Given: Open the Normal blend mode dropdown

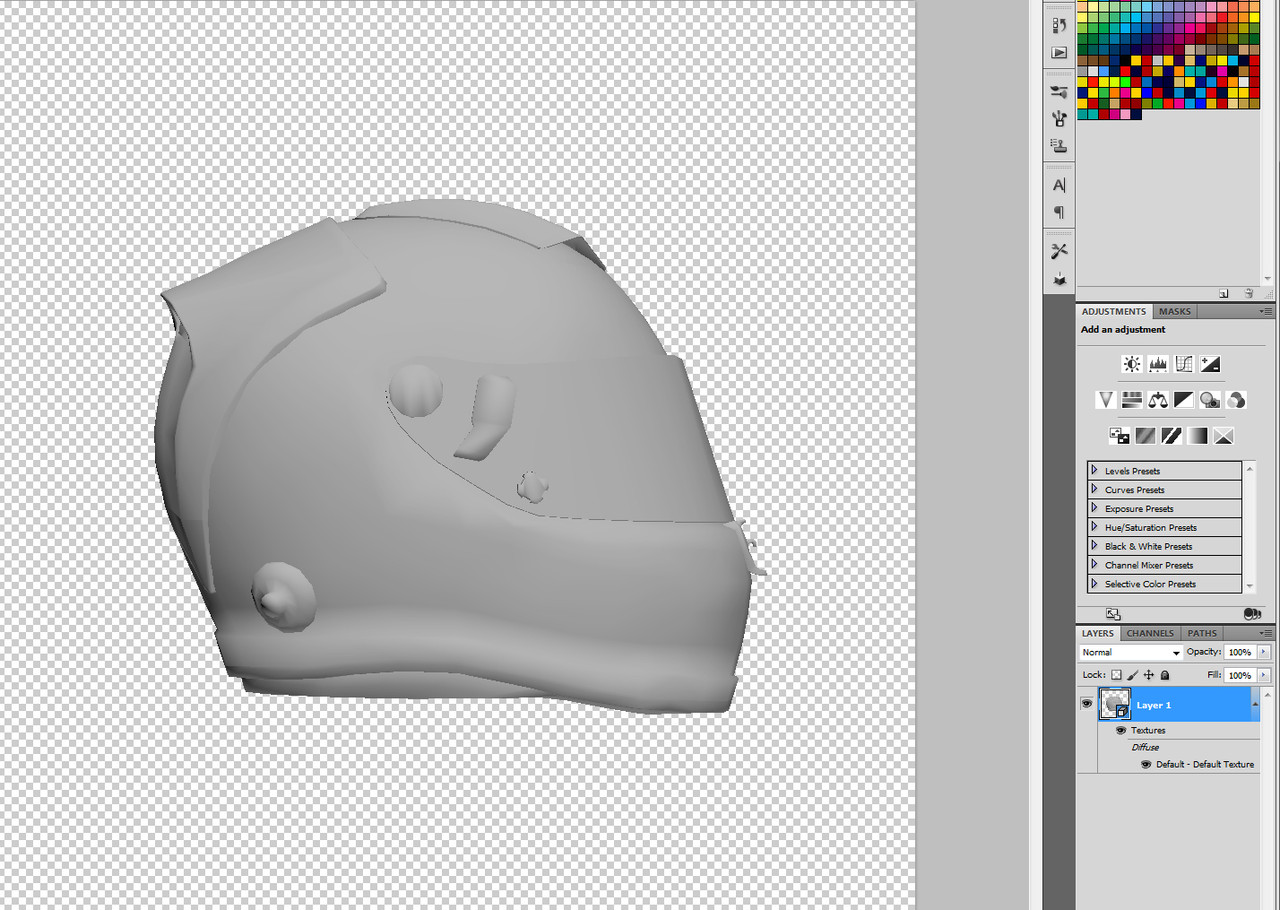Looking at the screenshot, I should pyautogui.click(x=1131, y=652).
